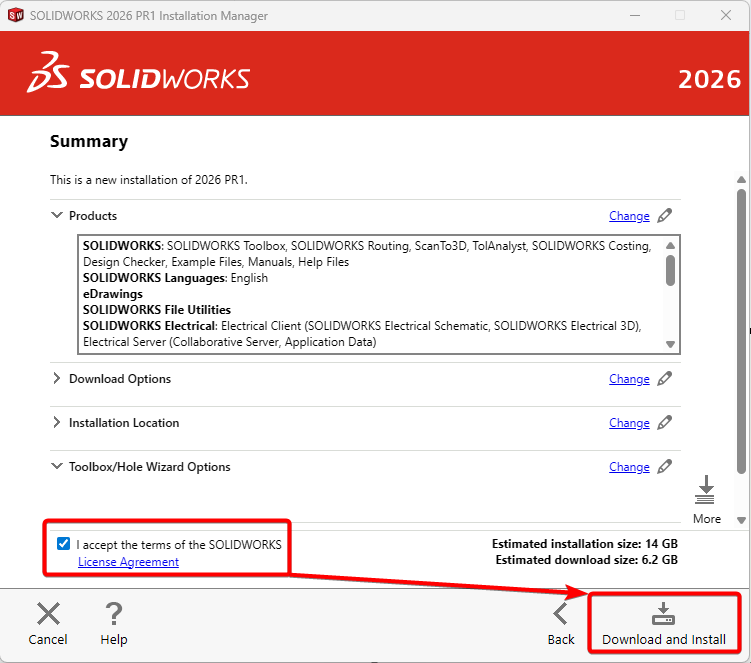This screenshot has height=663, width=751.
Task: Click the summary page scrollbar down arrow
Action: coord(741,519)
